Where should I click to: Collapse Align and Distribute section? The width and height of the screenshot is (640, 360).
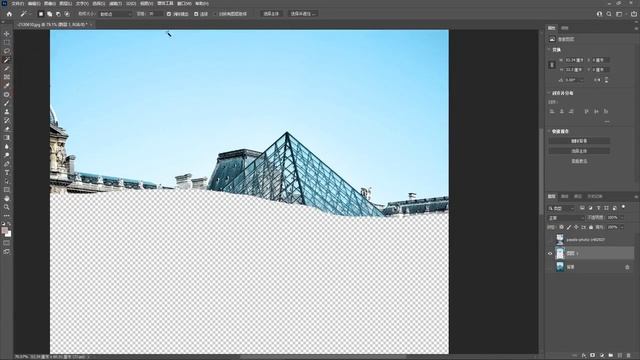pos(549,93)
